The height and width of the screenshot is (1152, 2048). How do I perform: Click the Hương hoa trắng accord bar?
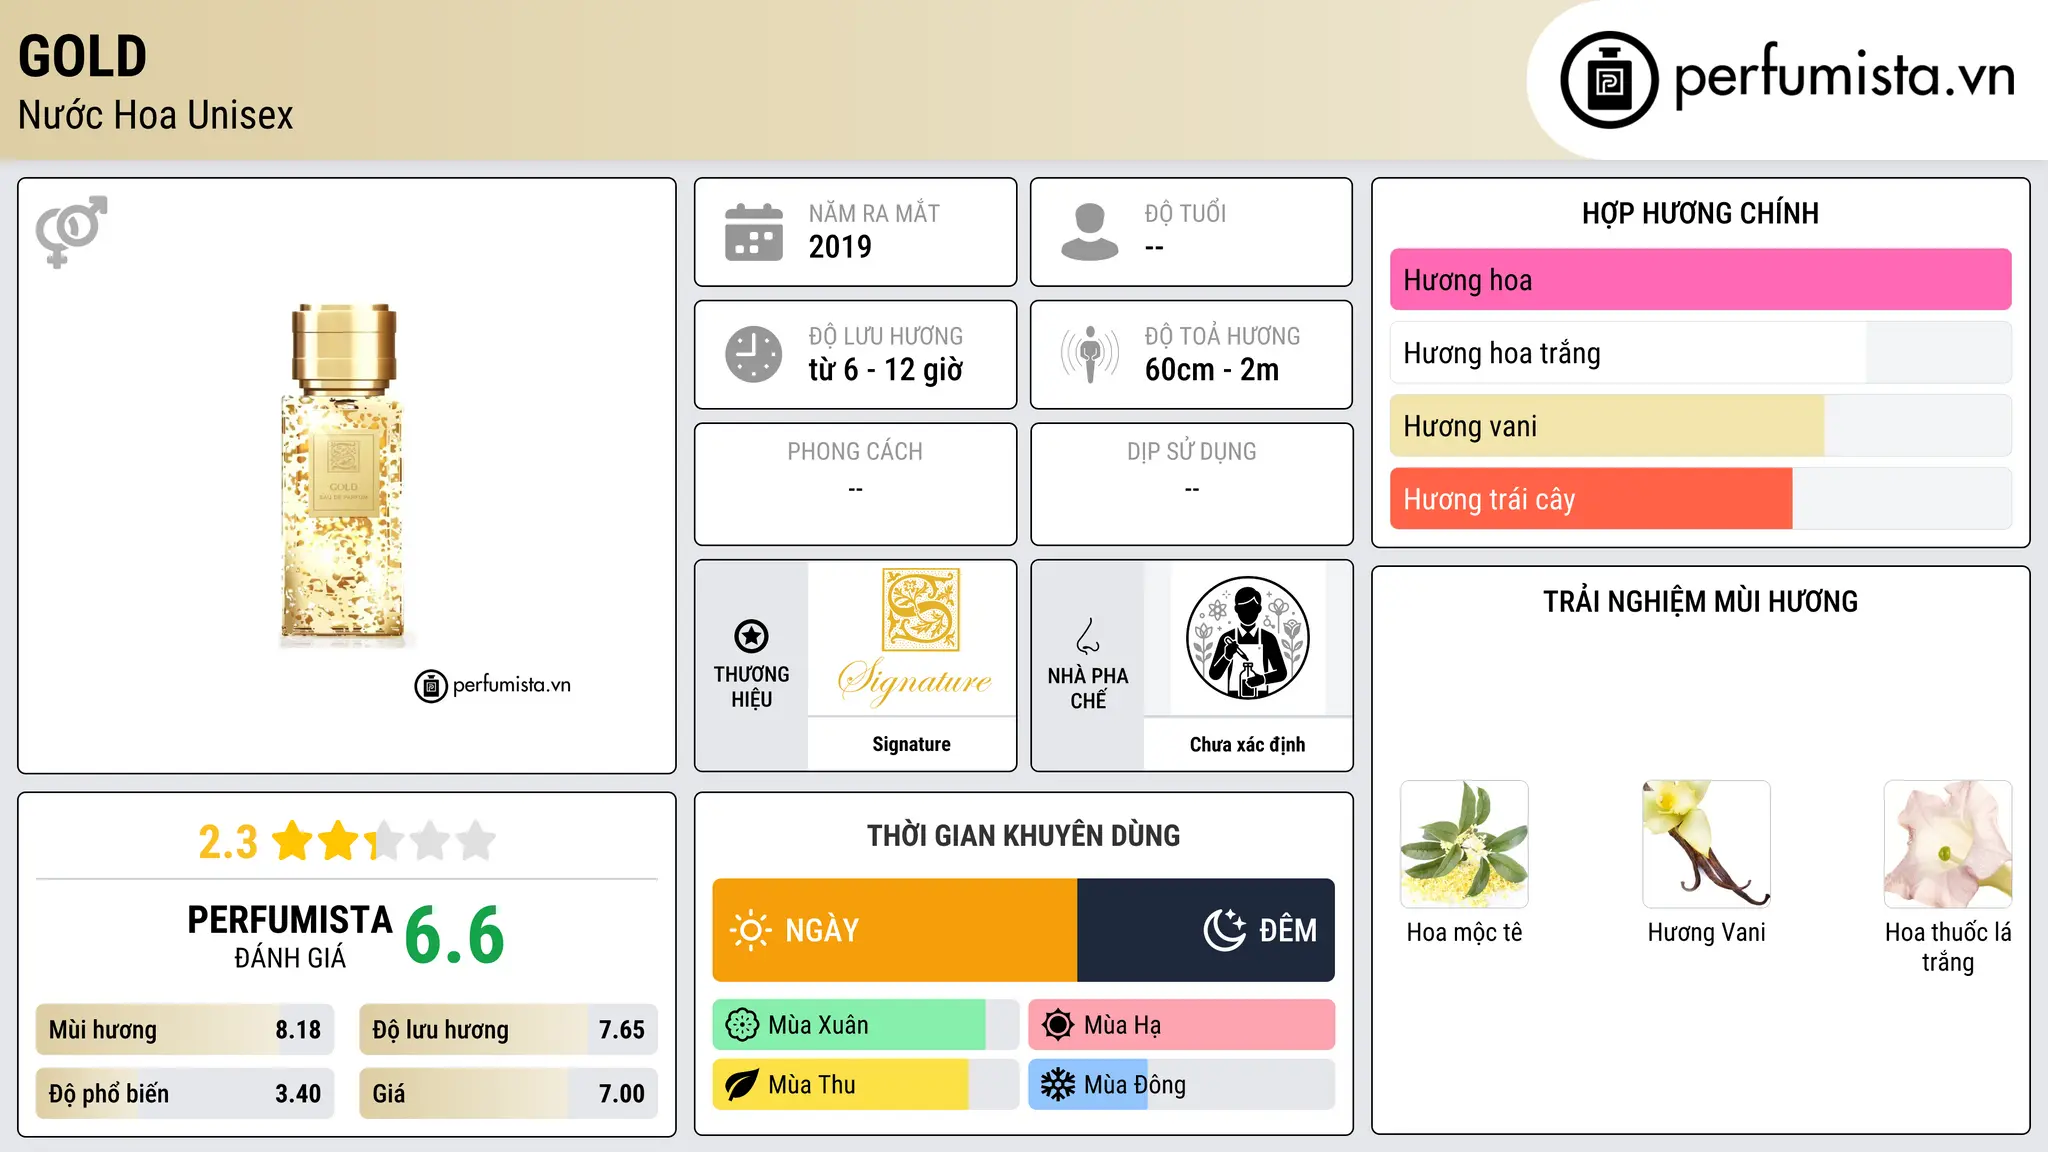coord(1700,353)
